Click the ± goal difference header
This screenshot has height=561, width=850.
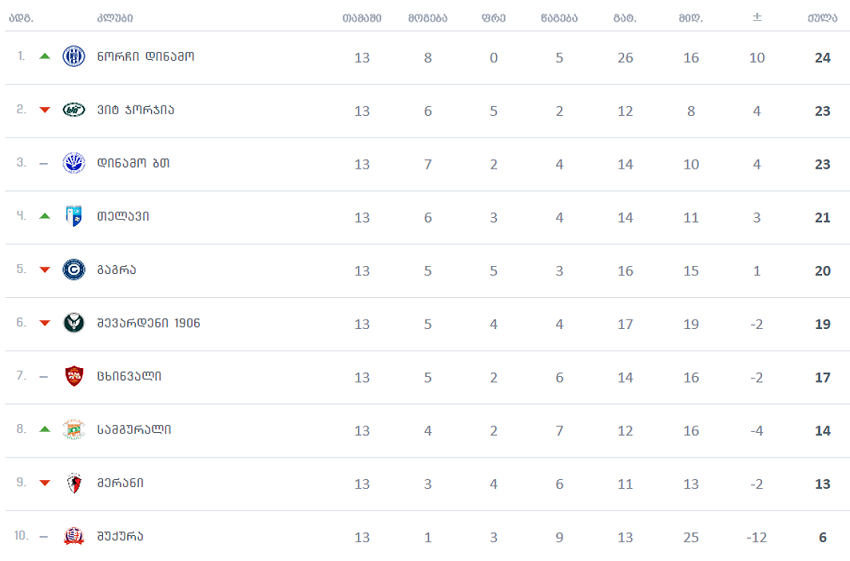(x=757, y=17)
